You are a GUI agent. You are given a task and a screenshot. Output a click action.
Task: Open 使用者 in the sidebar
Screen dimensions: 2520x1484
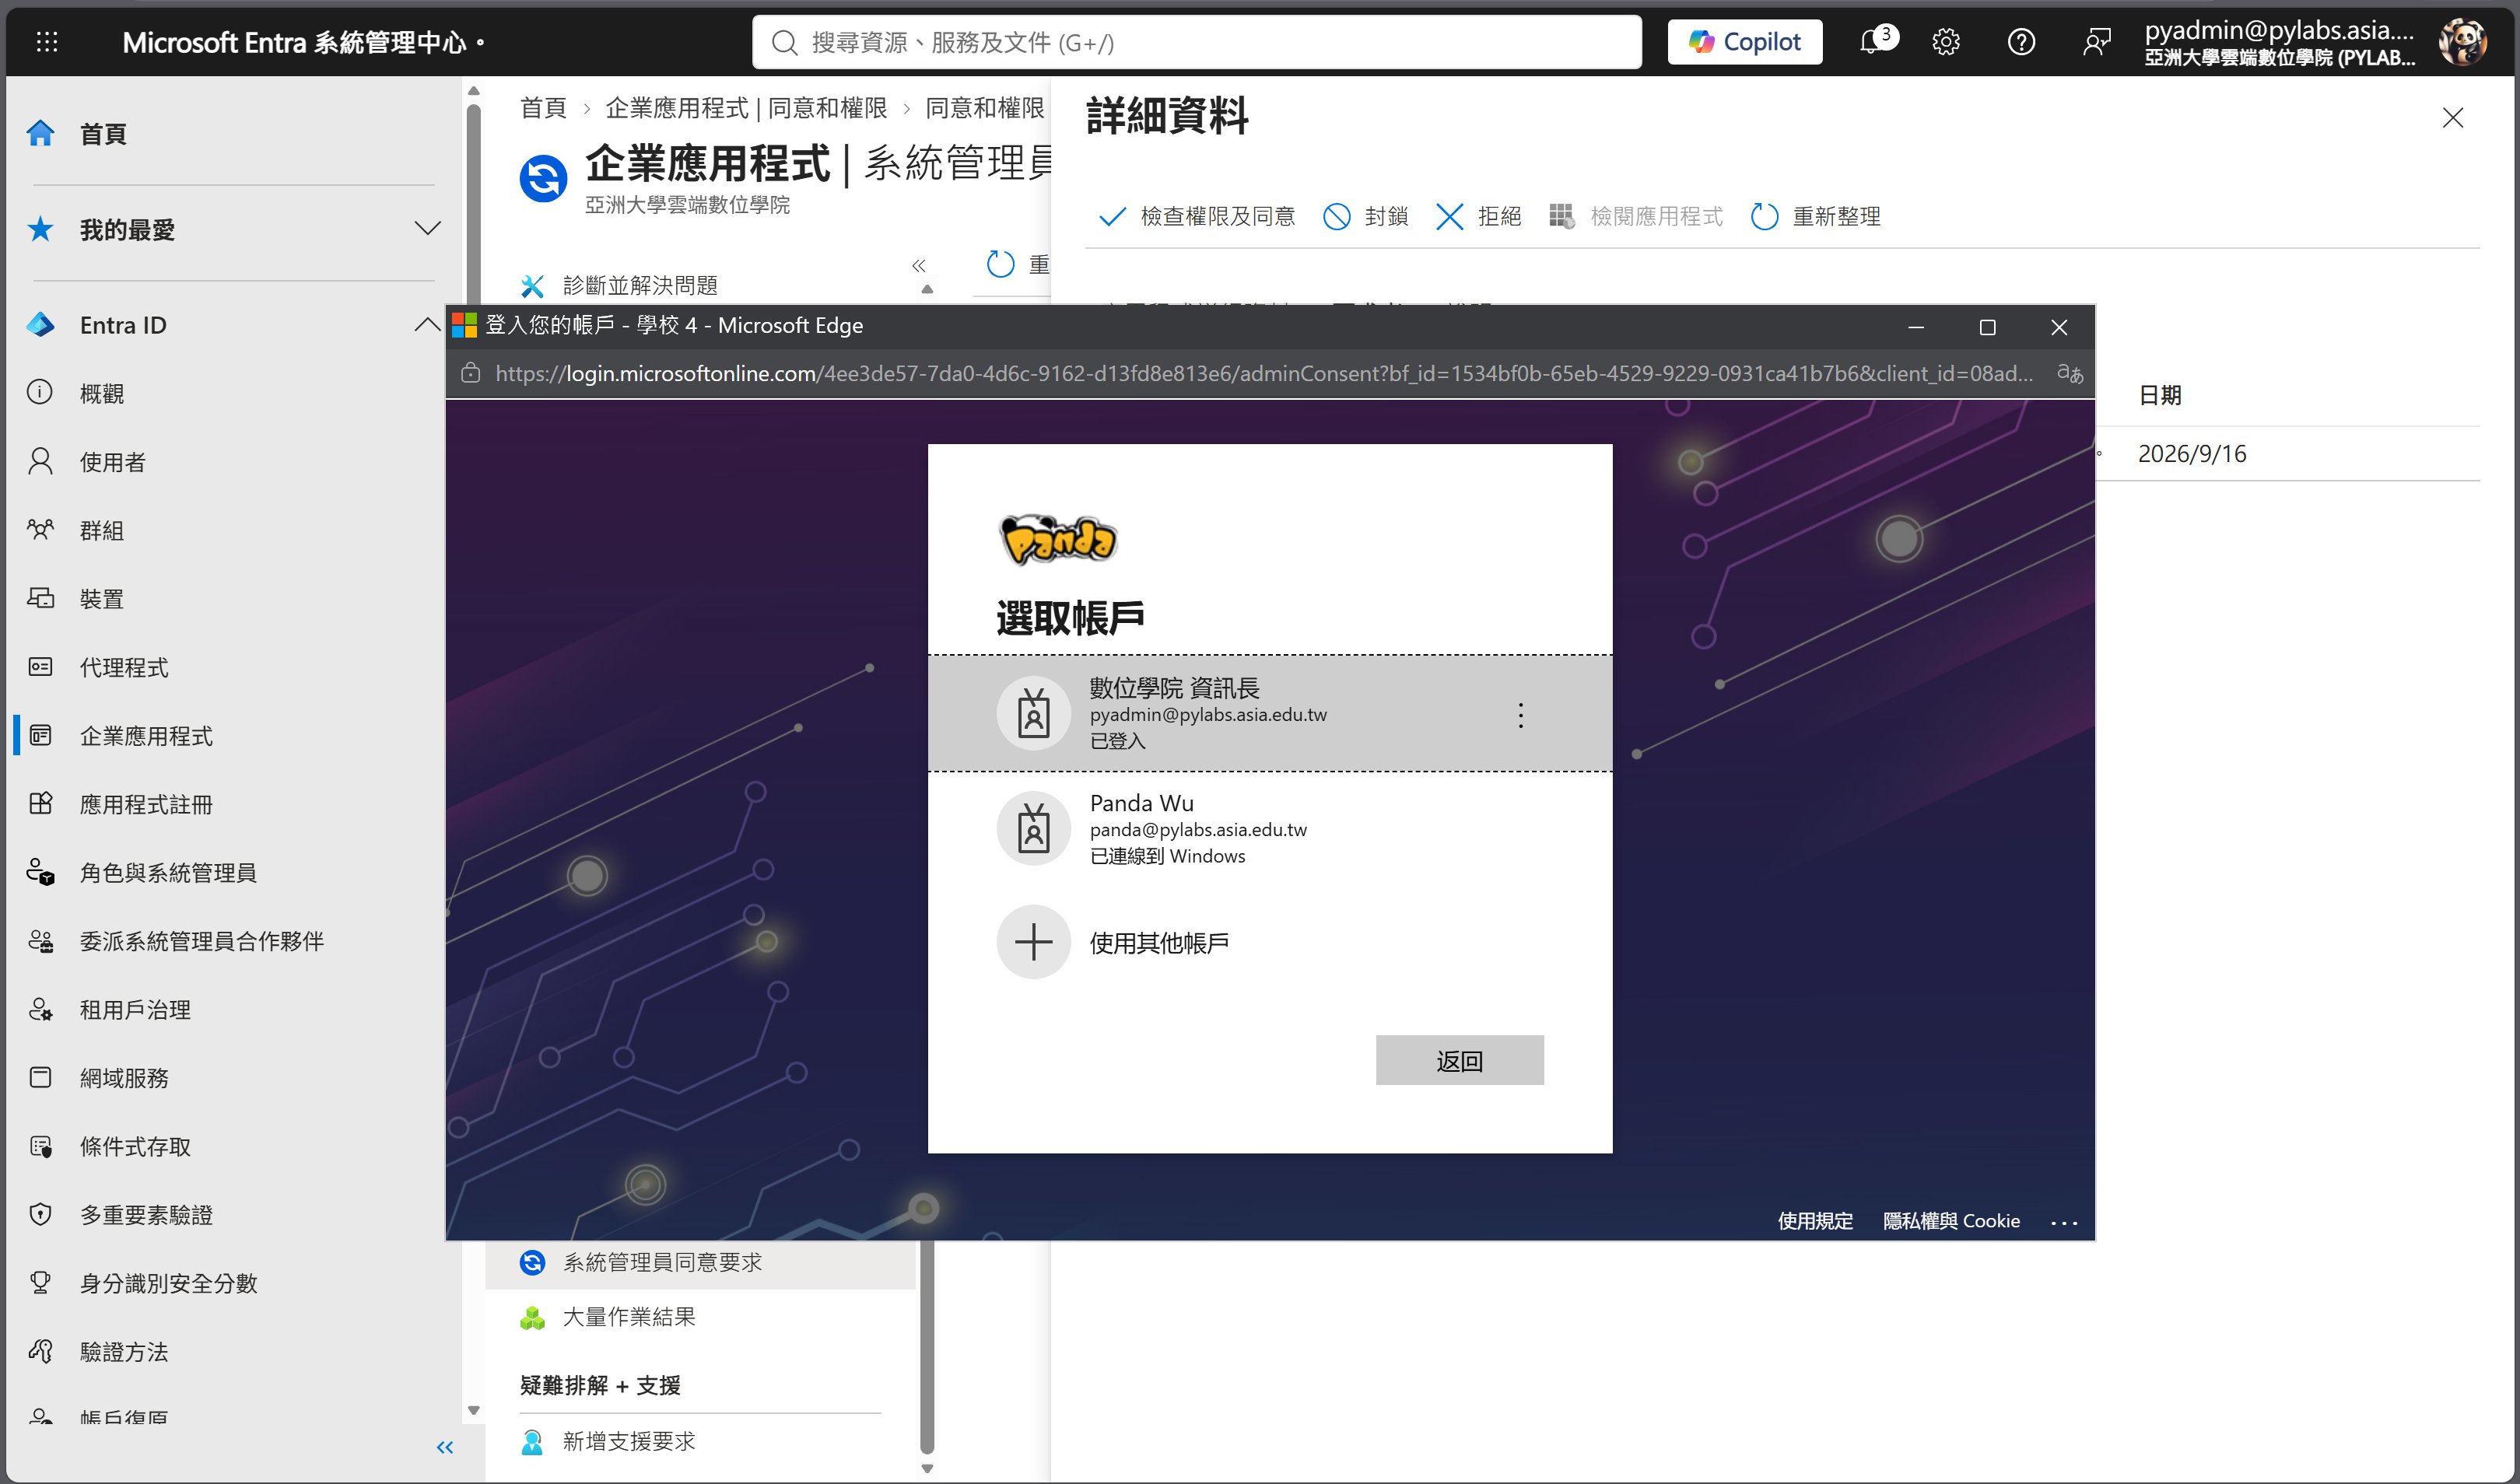pyautogui.click(x=112, y=461)
